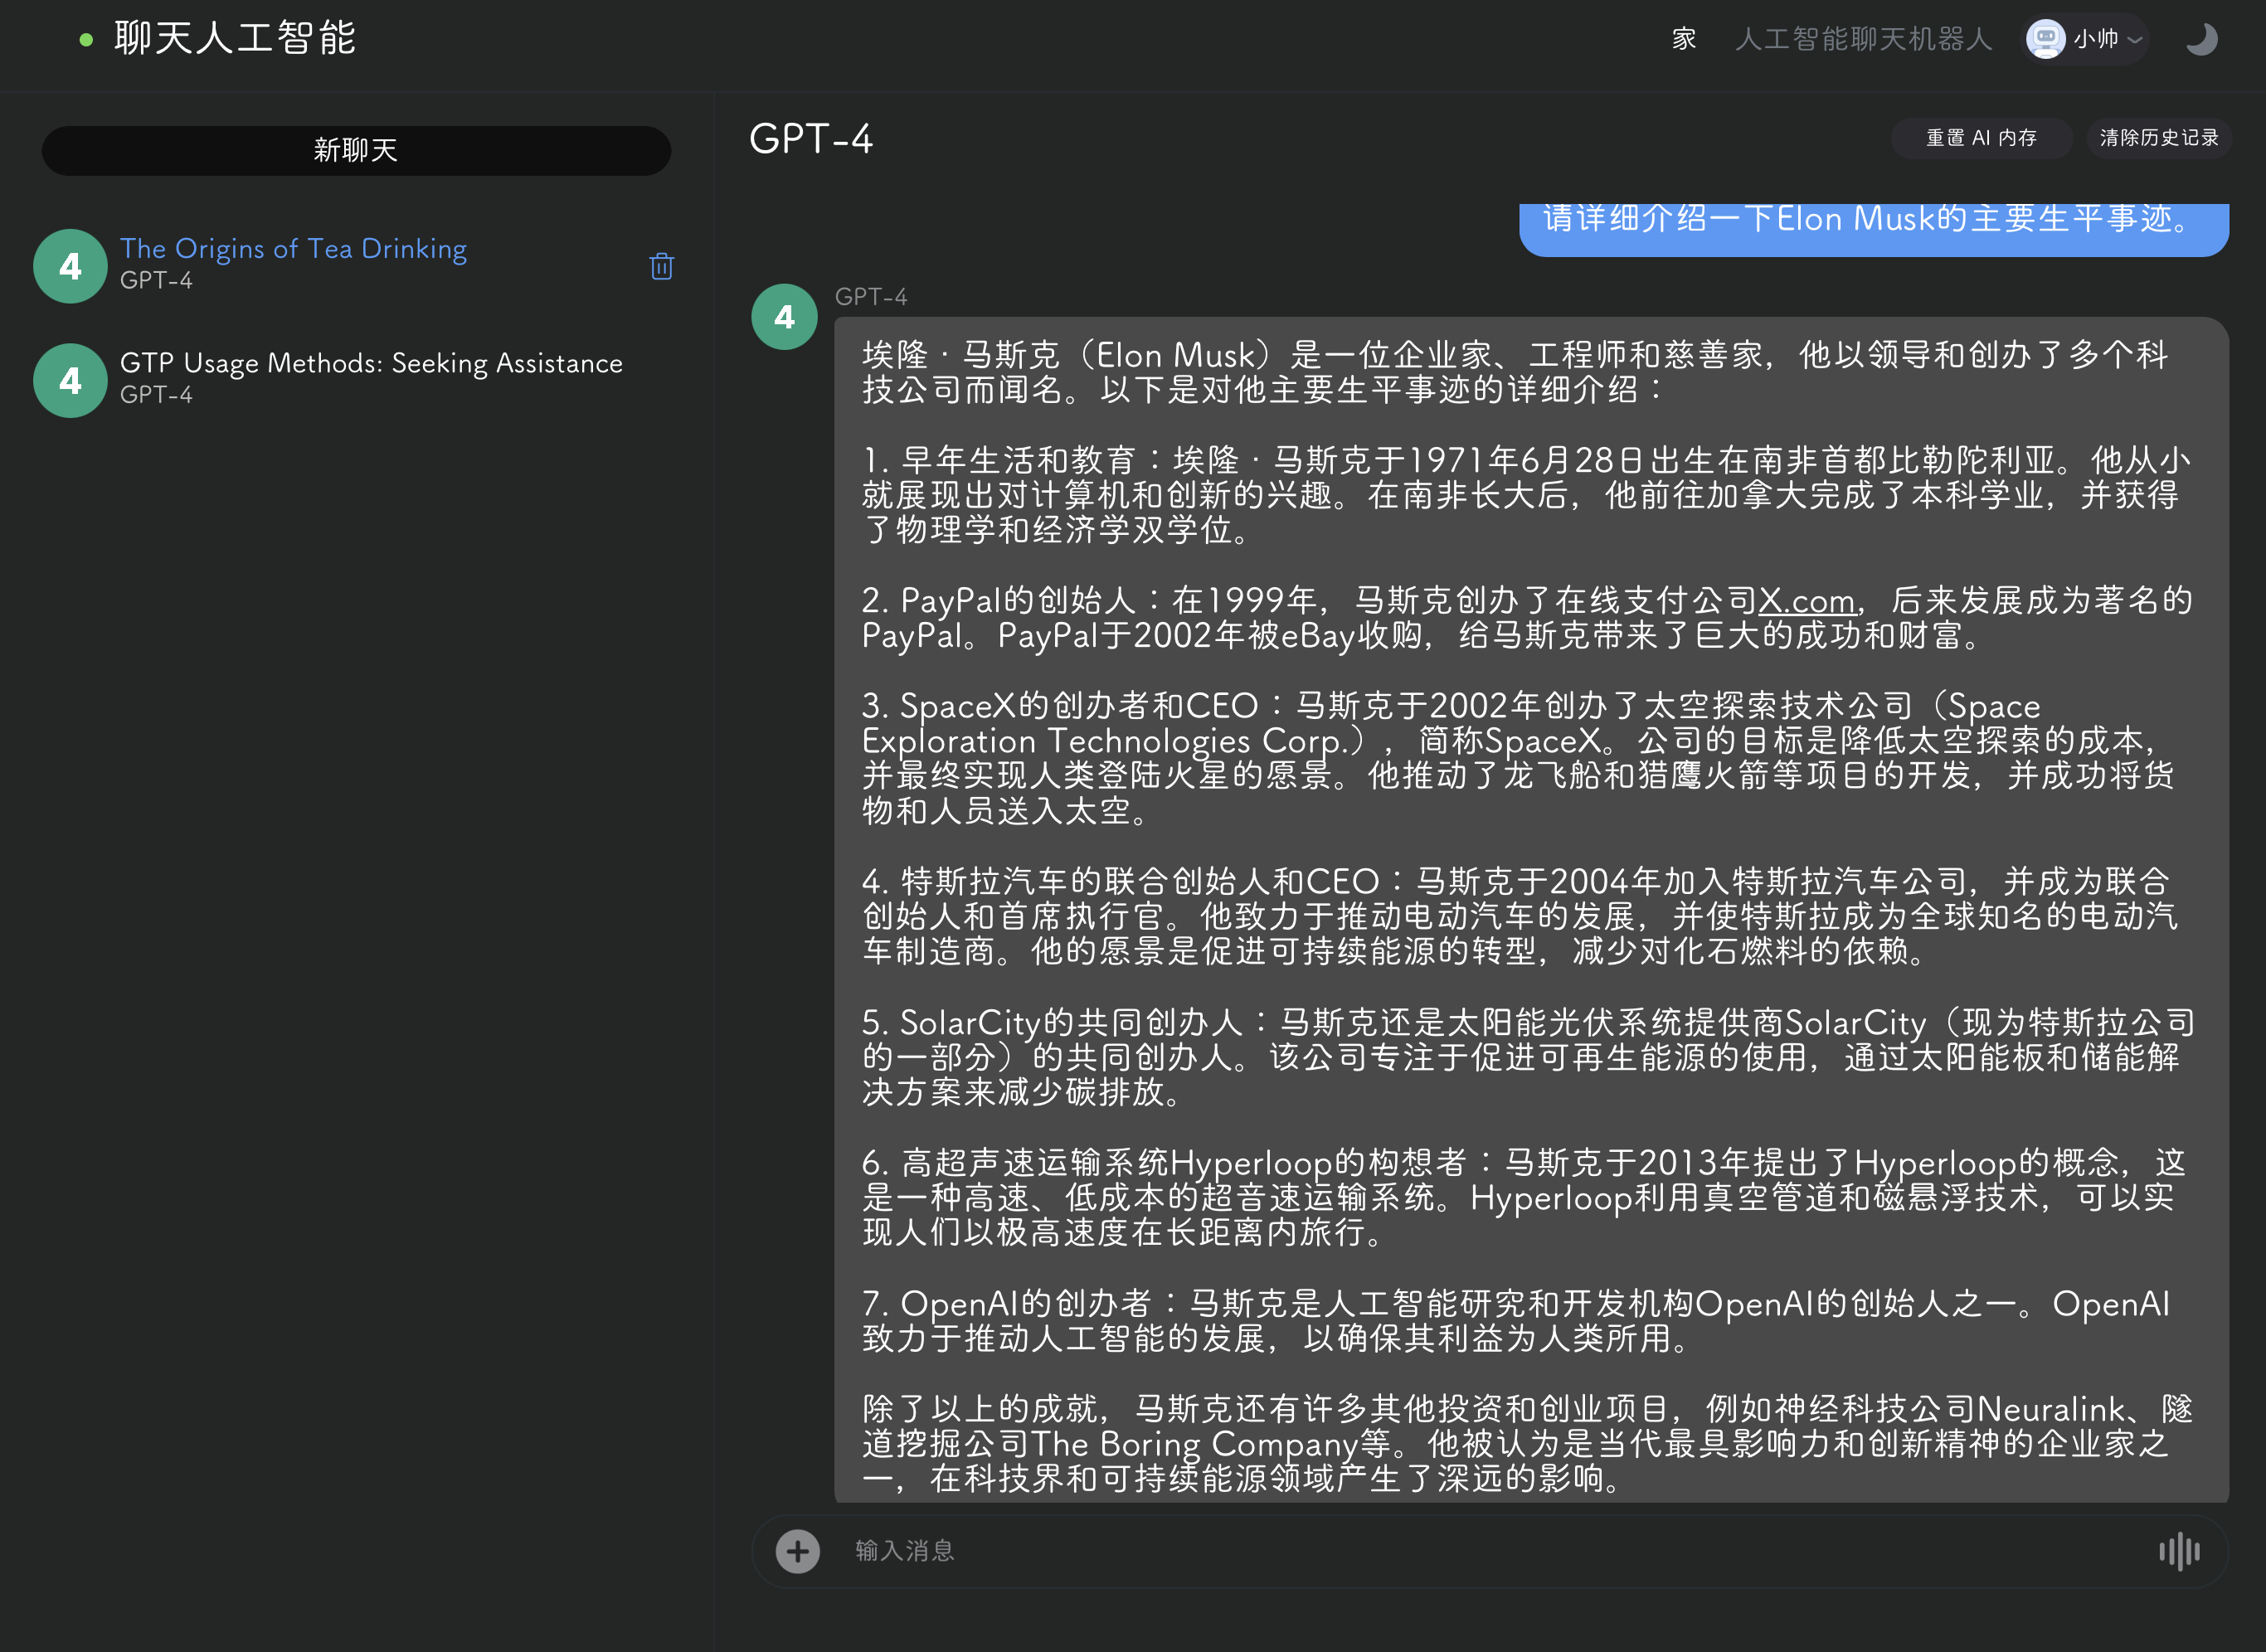
Task: Expand the 小帅 user dropdown chevron
Action: [2134, 40]
